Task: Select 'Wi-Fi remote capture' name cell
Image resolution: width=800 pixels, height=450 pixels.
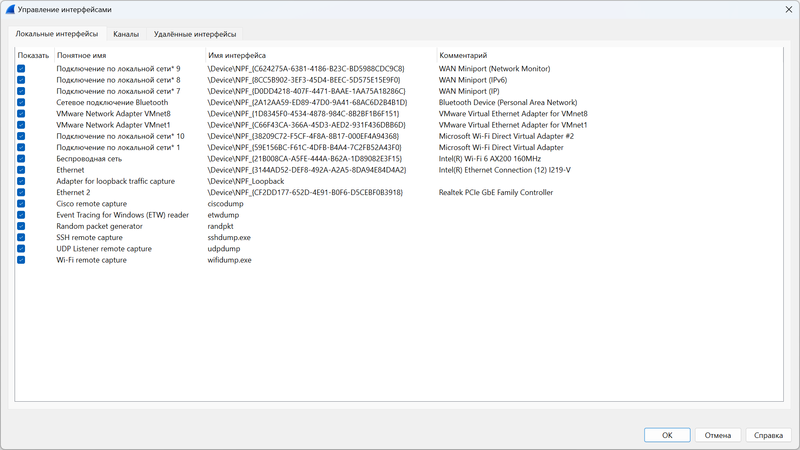Action: [91, 260]
